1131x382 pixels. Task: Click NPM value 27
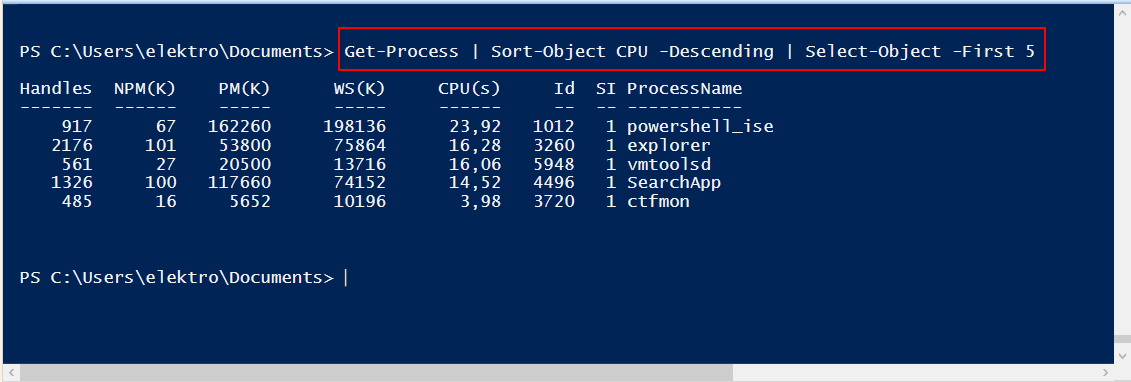166,164
